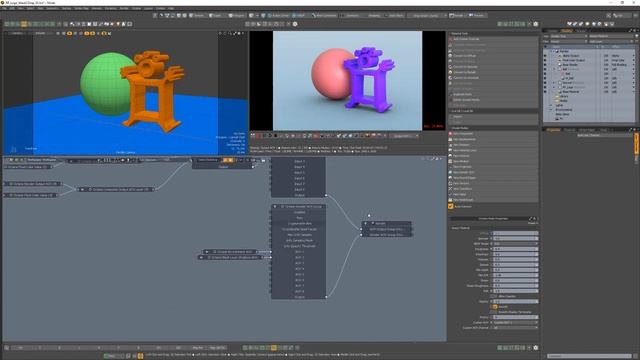Screen dimensions: 640x360
Task: Select Polygons selection mode
Action: [236, 16]
